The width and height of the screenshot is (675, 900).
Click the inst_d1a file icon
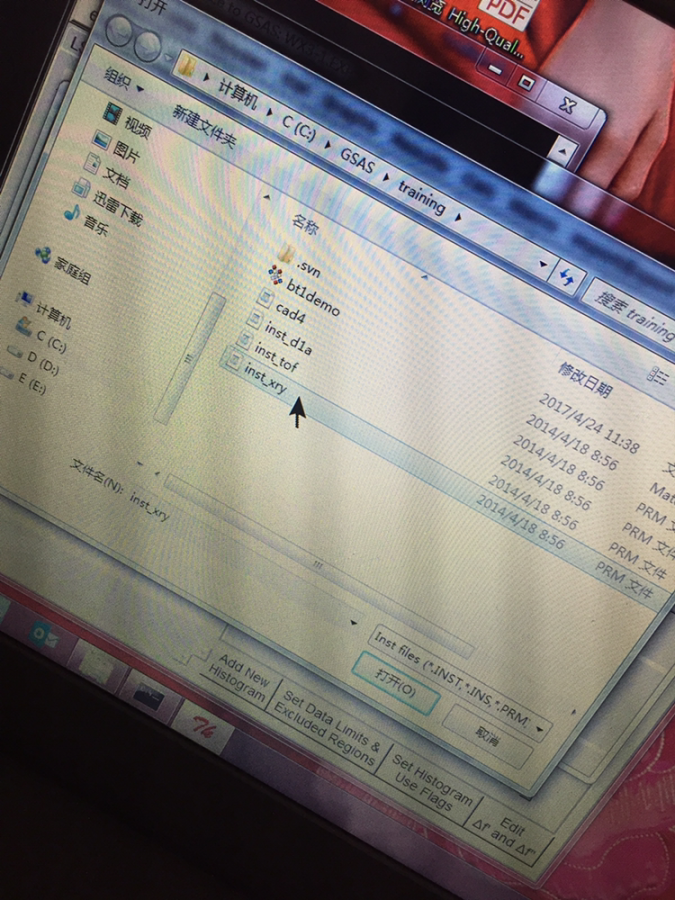pyautogui.click(x=255, y=319)
